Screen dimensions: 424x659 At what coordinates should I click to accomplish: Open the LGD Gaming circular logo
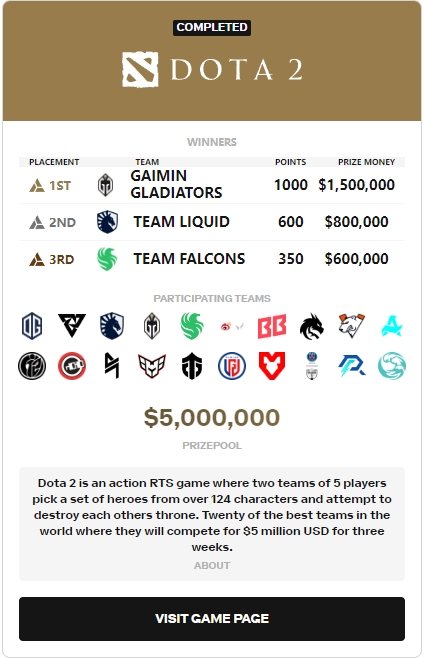click(232, 366)
